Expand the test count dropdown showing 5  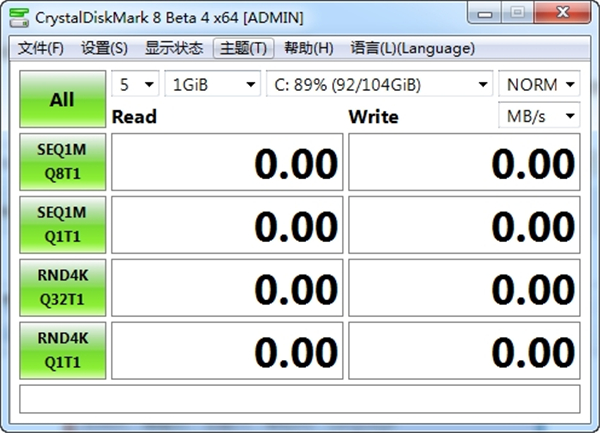[135, 84]
